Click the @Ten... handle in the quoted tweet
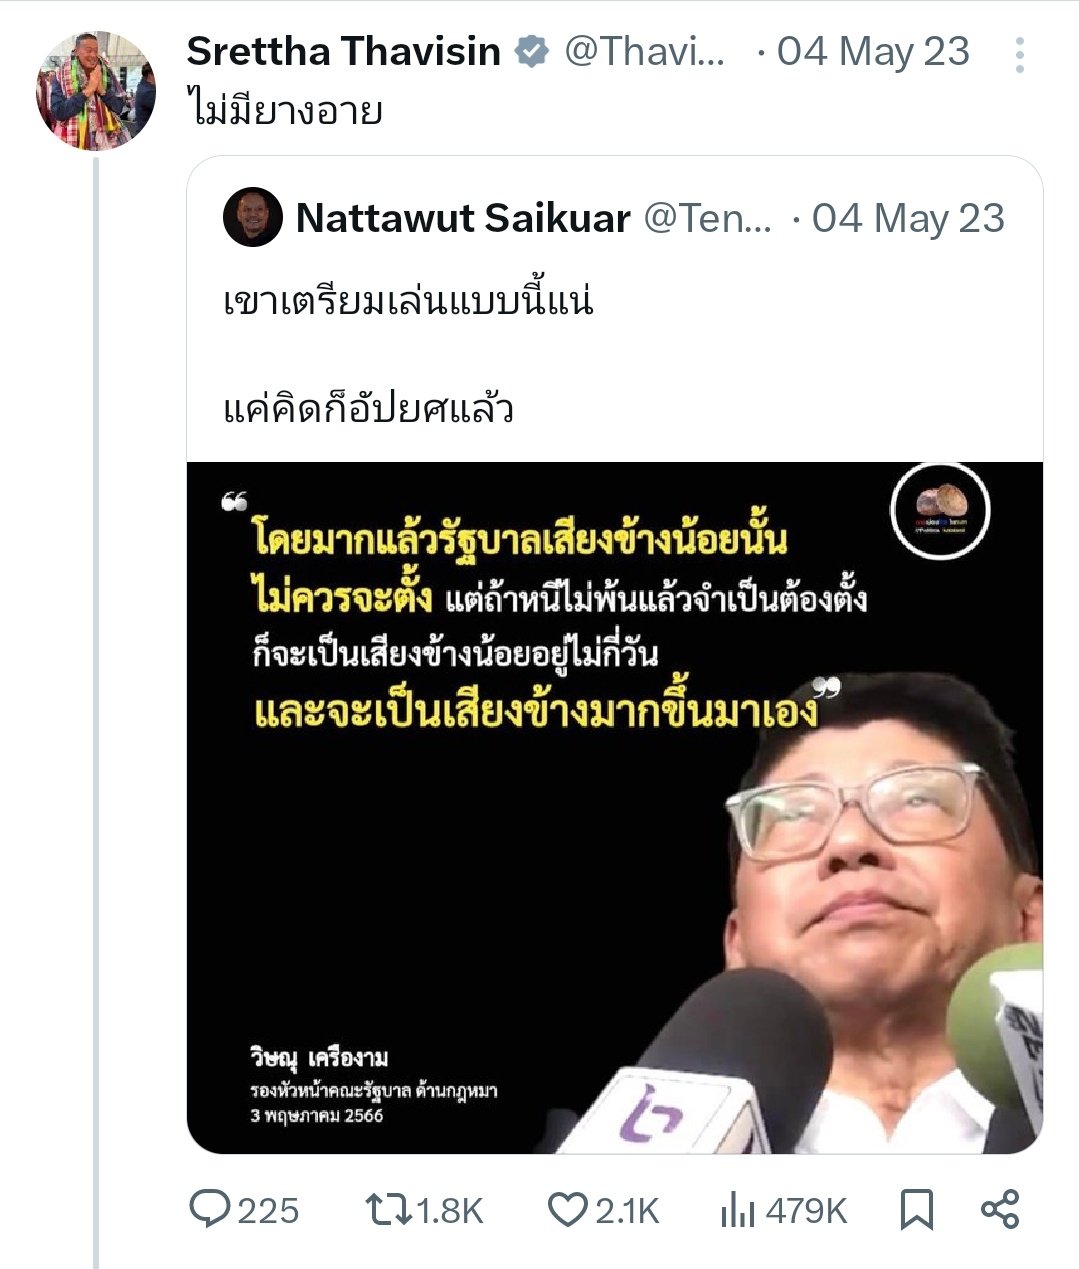 [707, 218]
